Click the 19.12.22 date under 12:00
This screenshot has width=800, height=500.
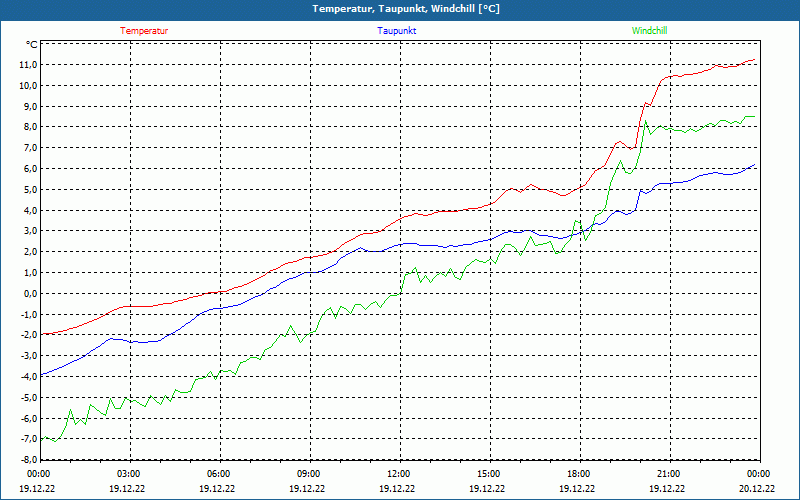click(x=397, y=488)
